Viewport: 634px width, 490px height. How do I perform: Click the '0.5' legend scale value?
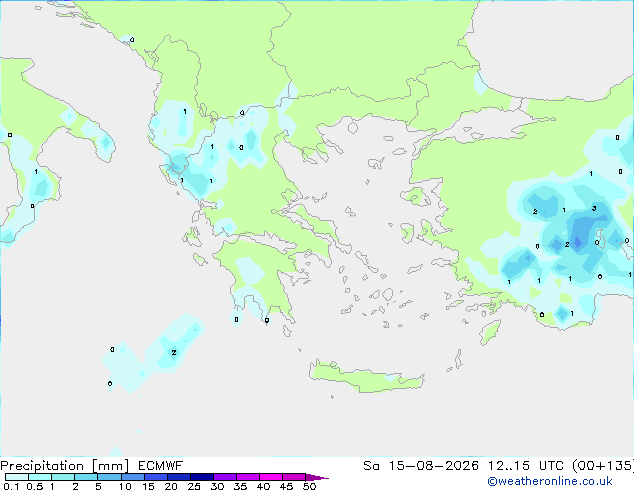pyautogui.click(x=35, y=486)
